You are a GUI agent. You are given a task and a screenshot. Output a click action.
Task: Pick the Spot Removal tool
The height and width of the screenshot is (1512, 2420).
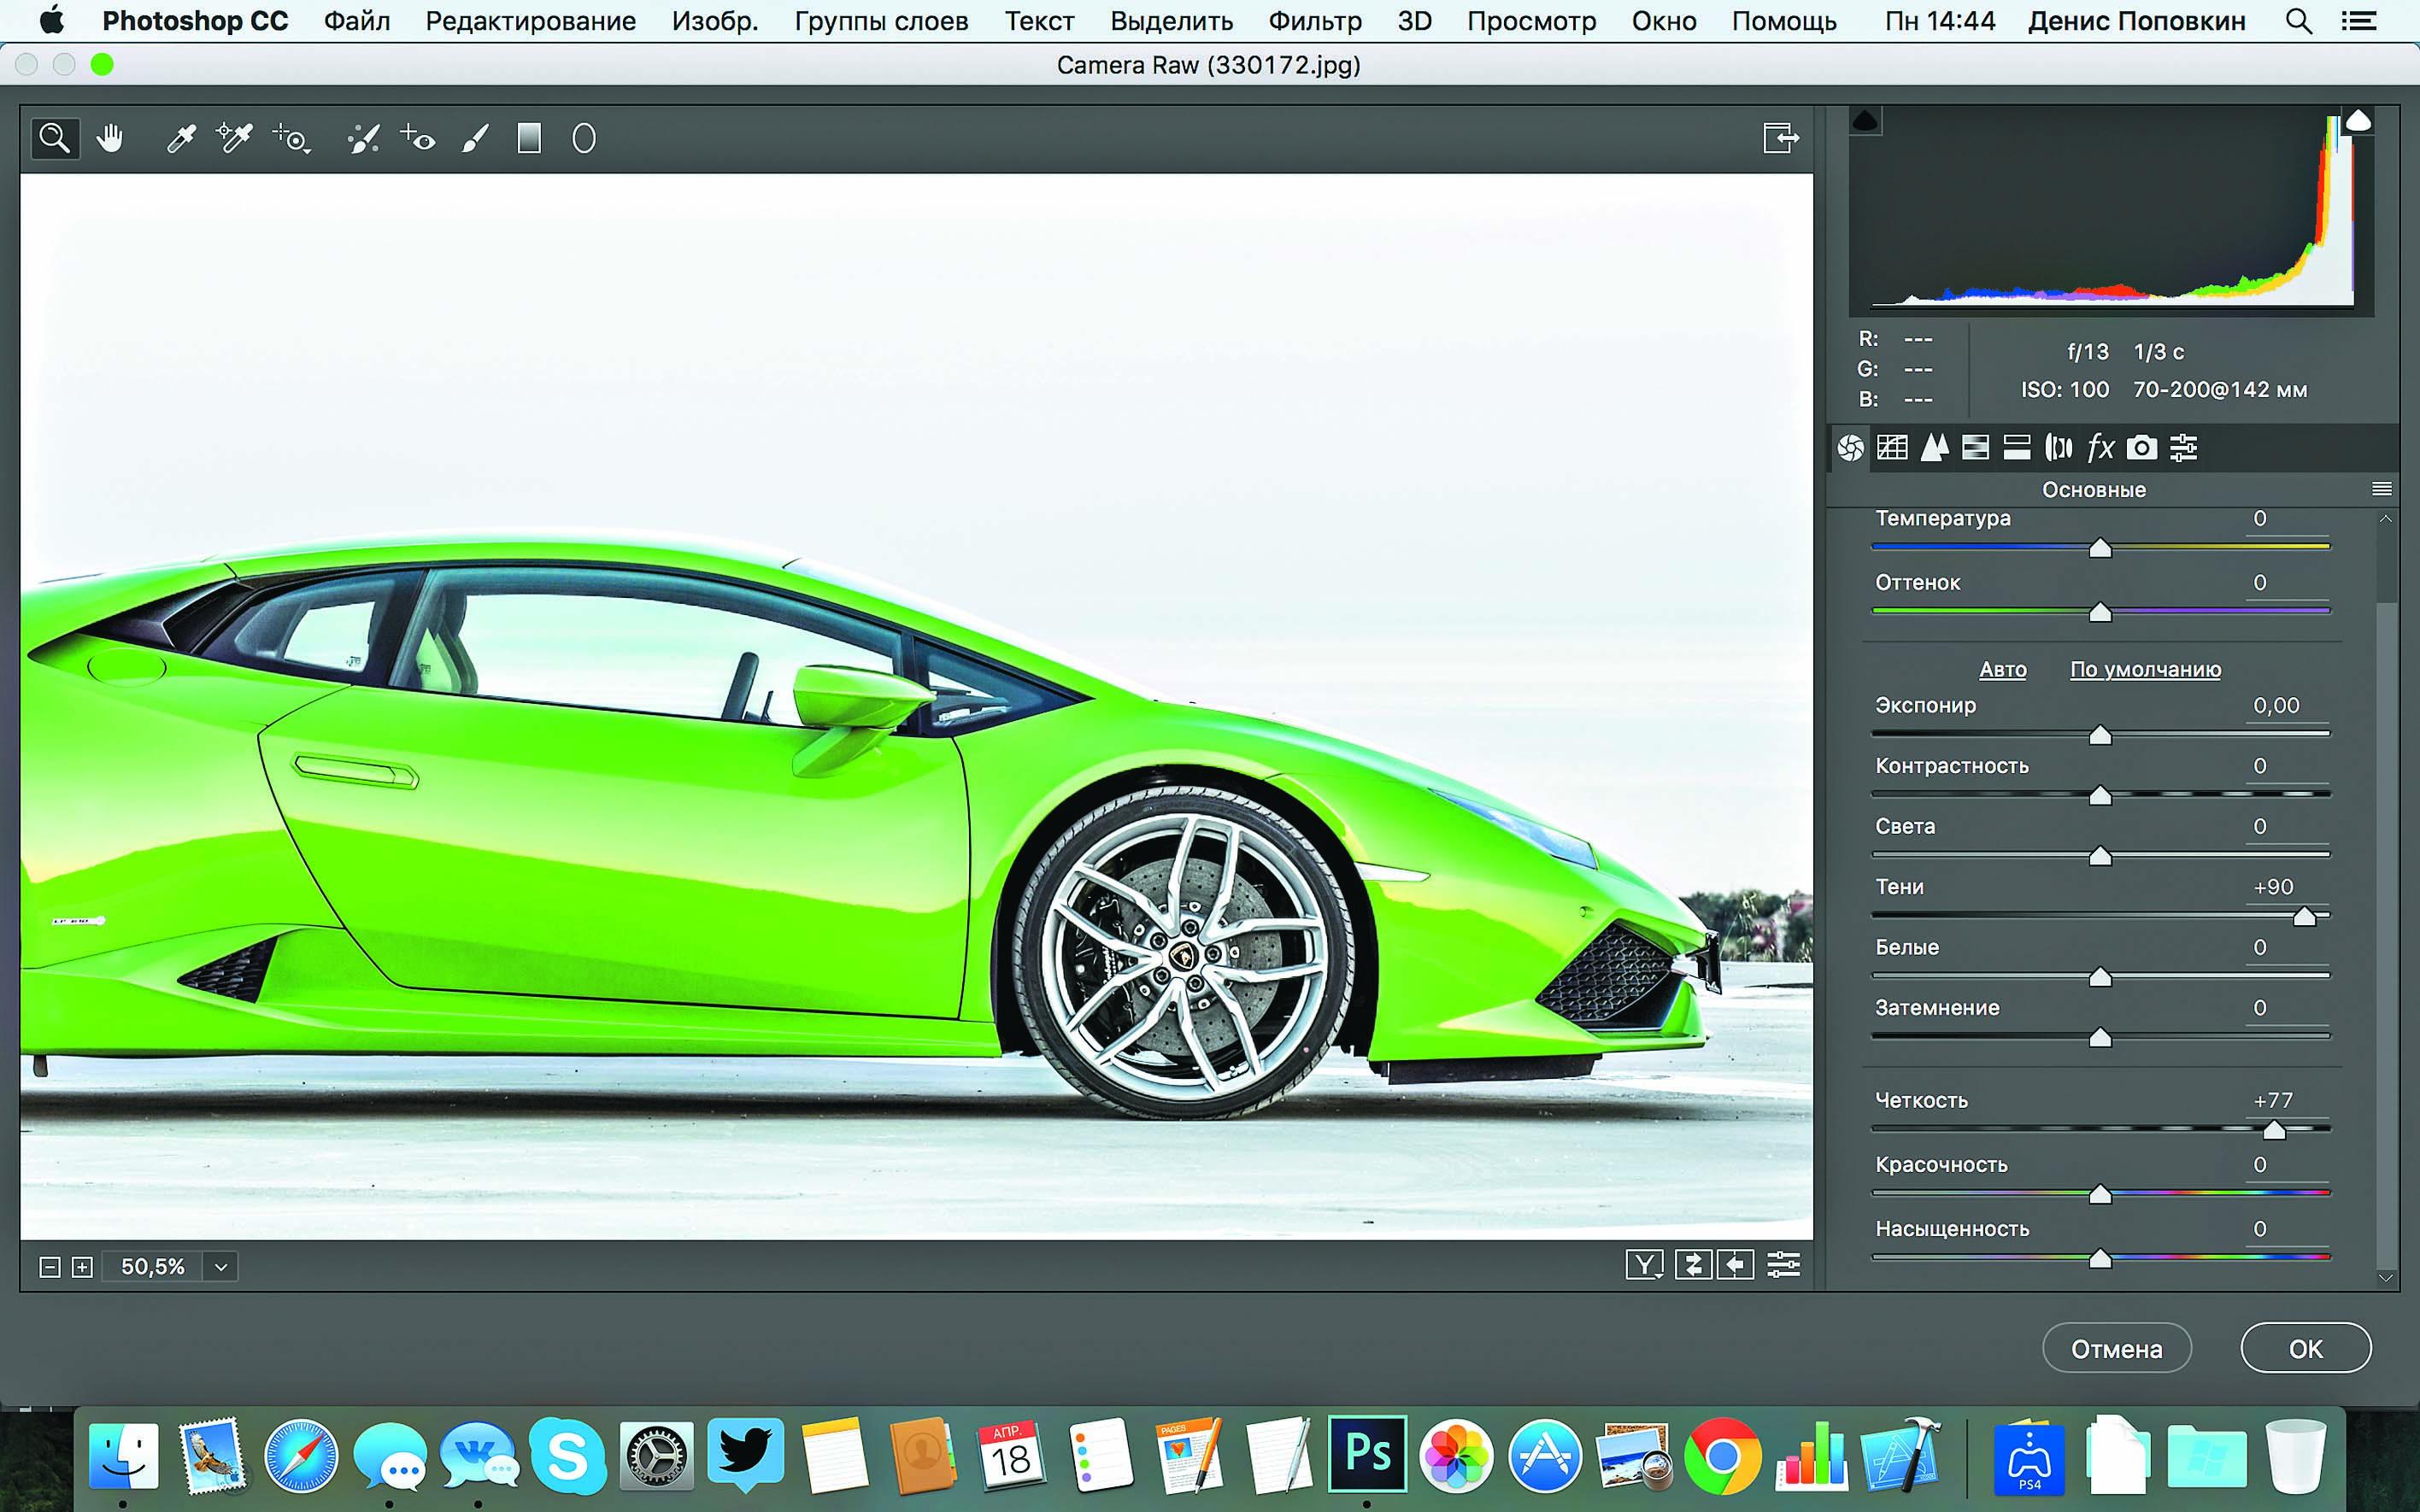tap(363, 138)
